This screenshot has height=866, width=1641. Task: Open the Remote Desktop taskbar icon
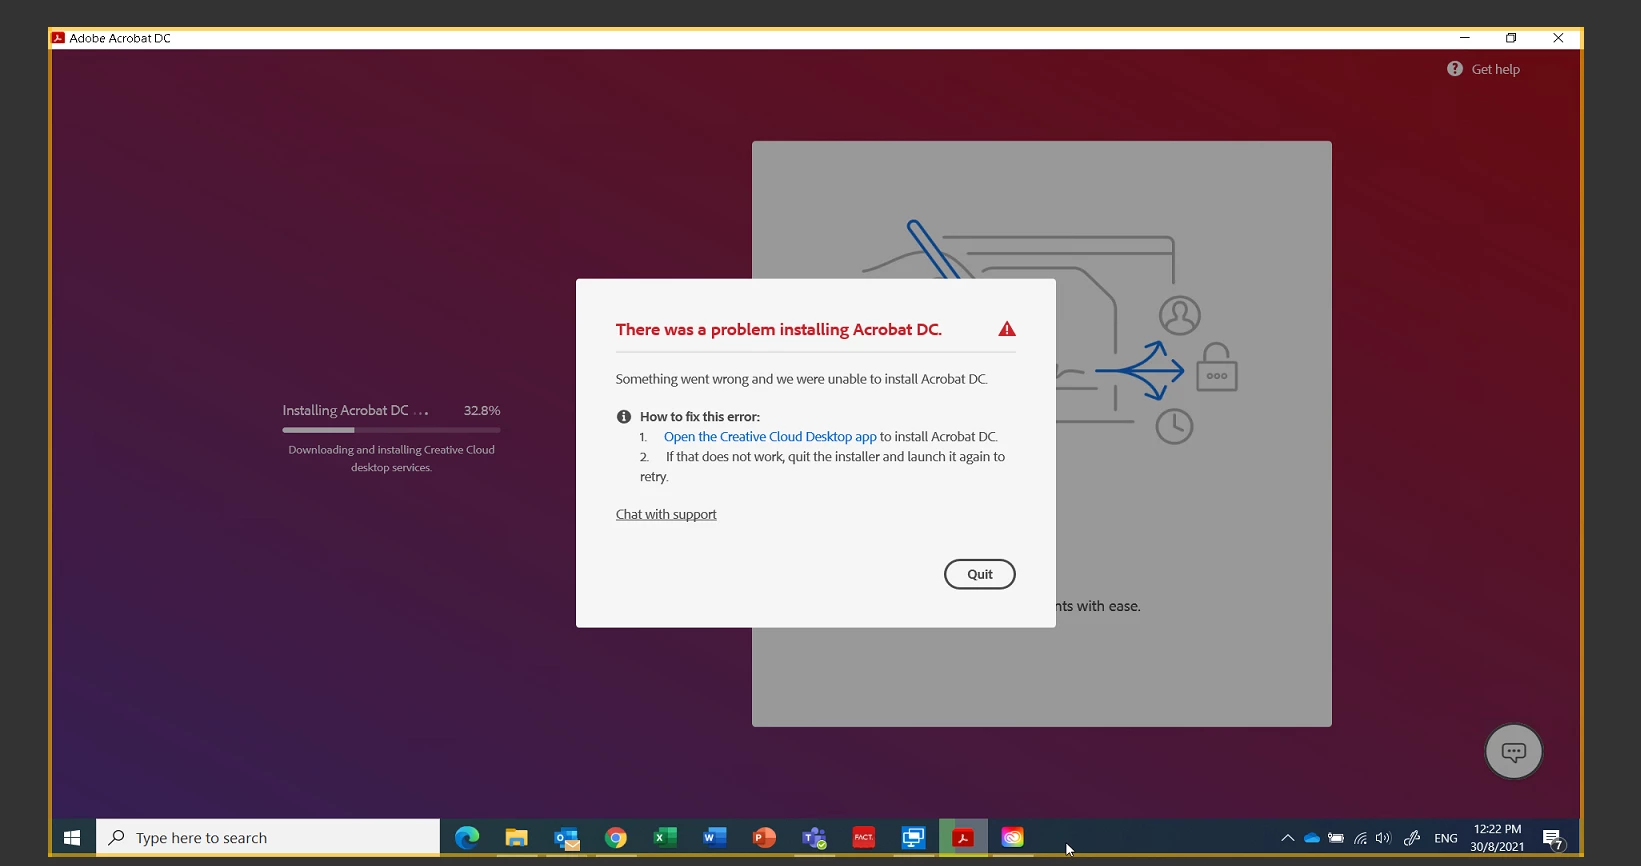913,838
